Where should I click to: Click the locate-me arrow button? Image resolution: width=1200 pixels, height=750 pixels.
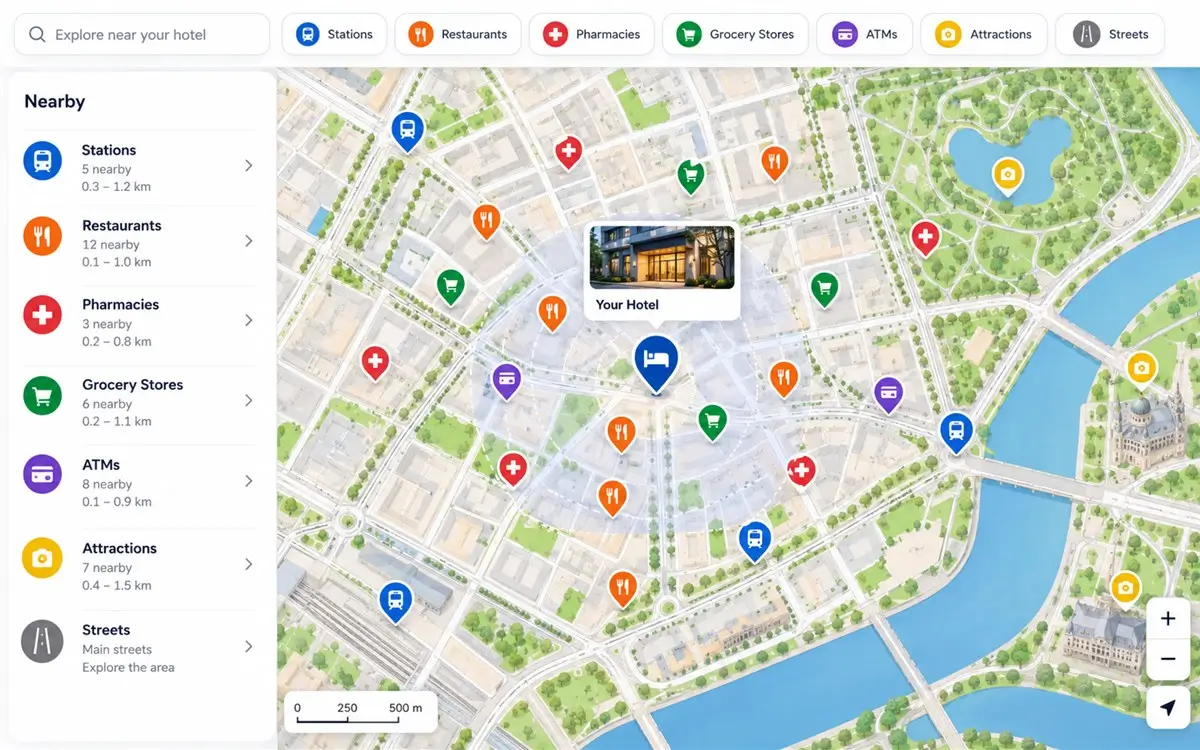[1167, 707]
